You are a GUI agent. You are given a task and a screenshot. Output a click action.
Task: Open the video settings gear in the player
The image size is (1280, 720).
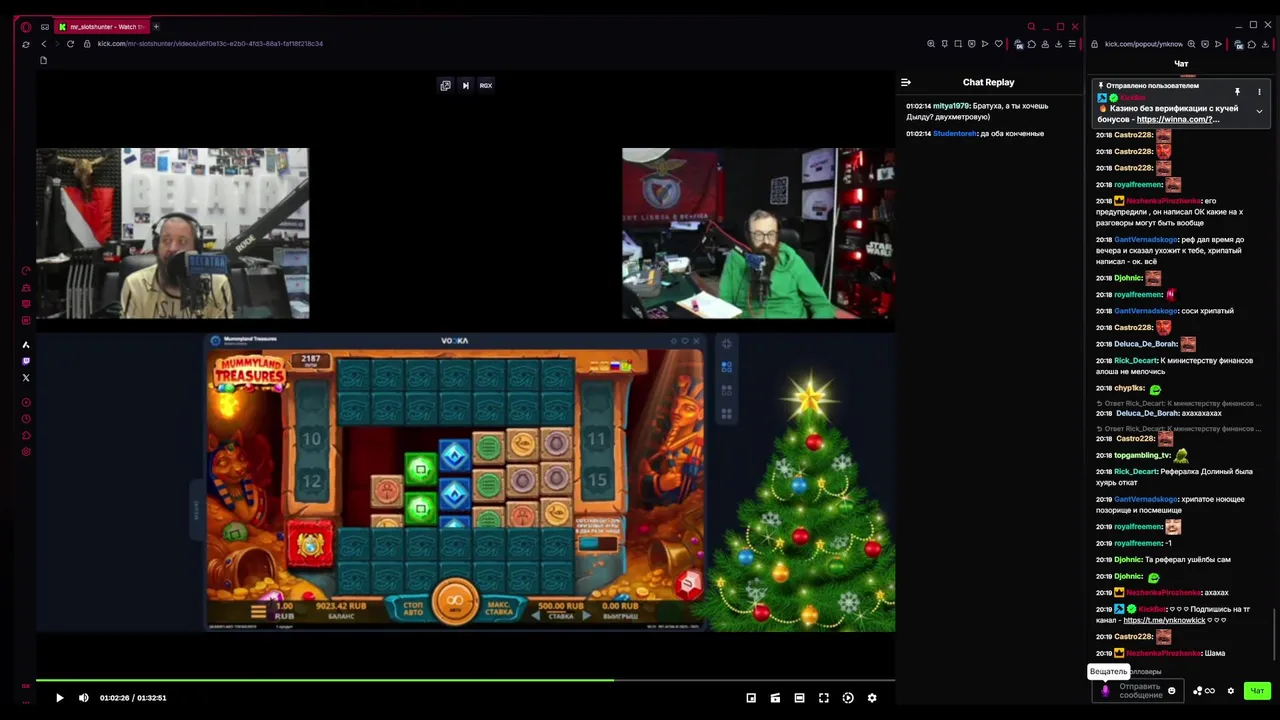[x=872, y=698]
